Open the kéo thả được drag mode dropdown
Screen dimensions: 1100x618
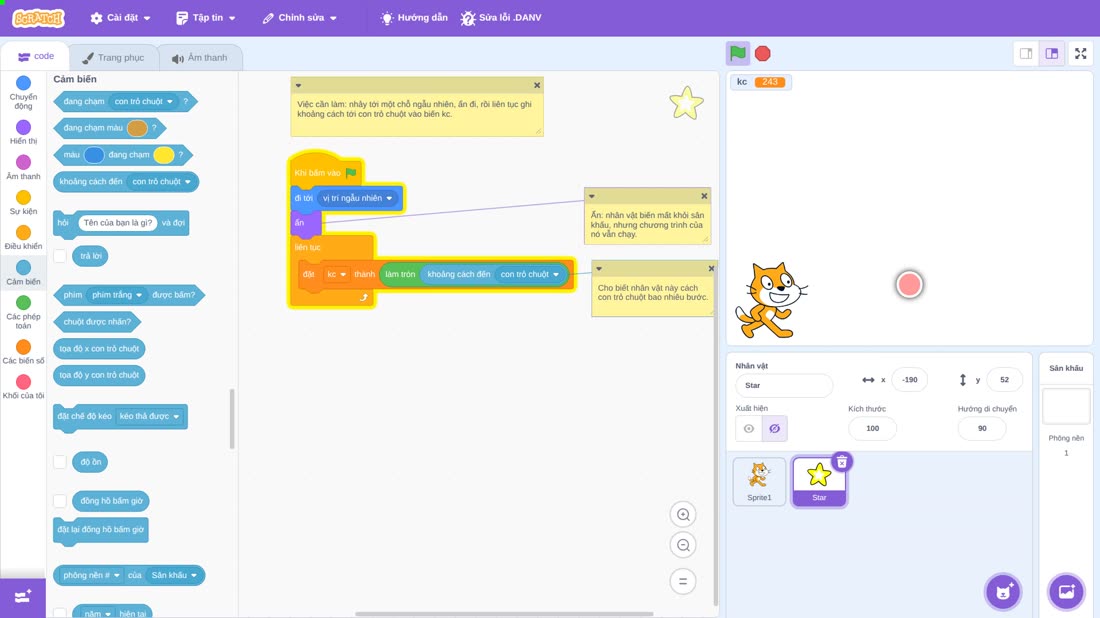tap(149, 416)
